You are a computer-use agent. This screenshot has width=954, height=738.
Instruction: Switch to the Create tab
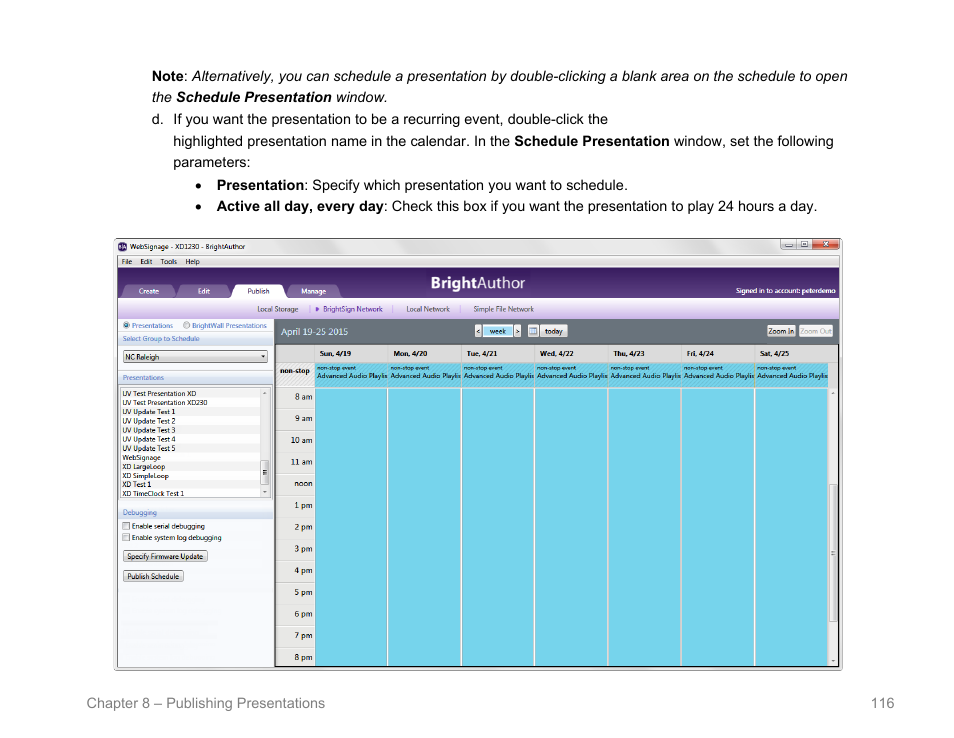pyautogui.click(x=148, y=291)
